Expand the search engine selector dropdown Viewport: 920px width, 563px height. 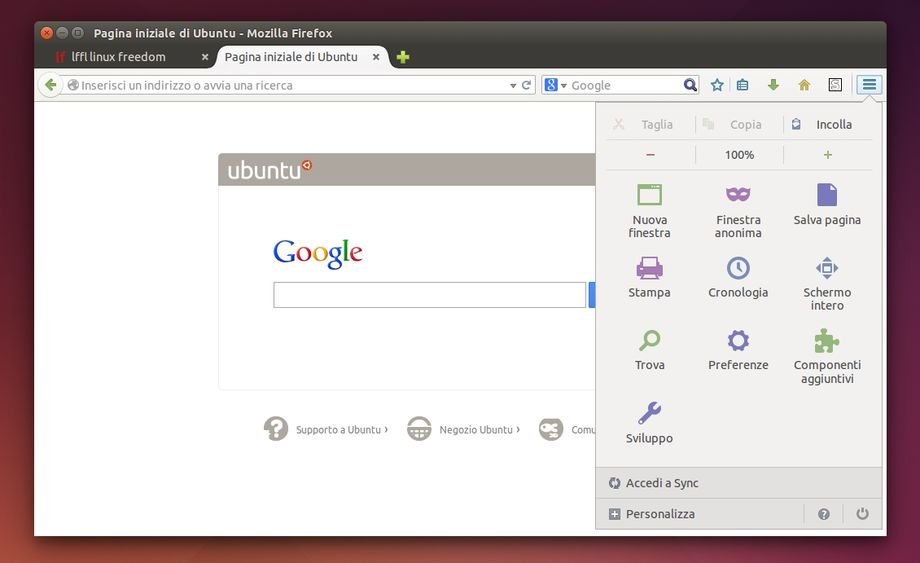tap(556, 85)
